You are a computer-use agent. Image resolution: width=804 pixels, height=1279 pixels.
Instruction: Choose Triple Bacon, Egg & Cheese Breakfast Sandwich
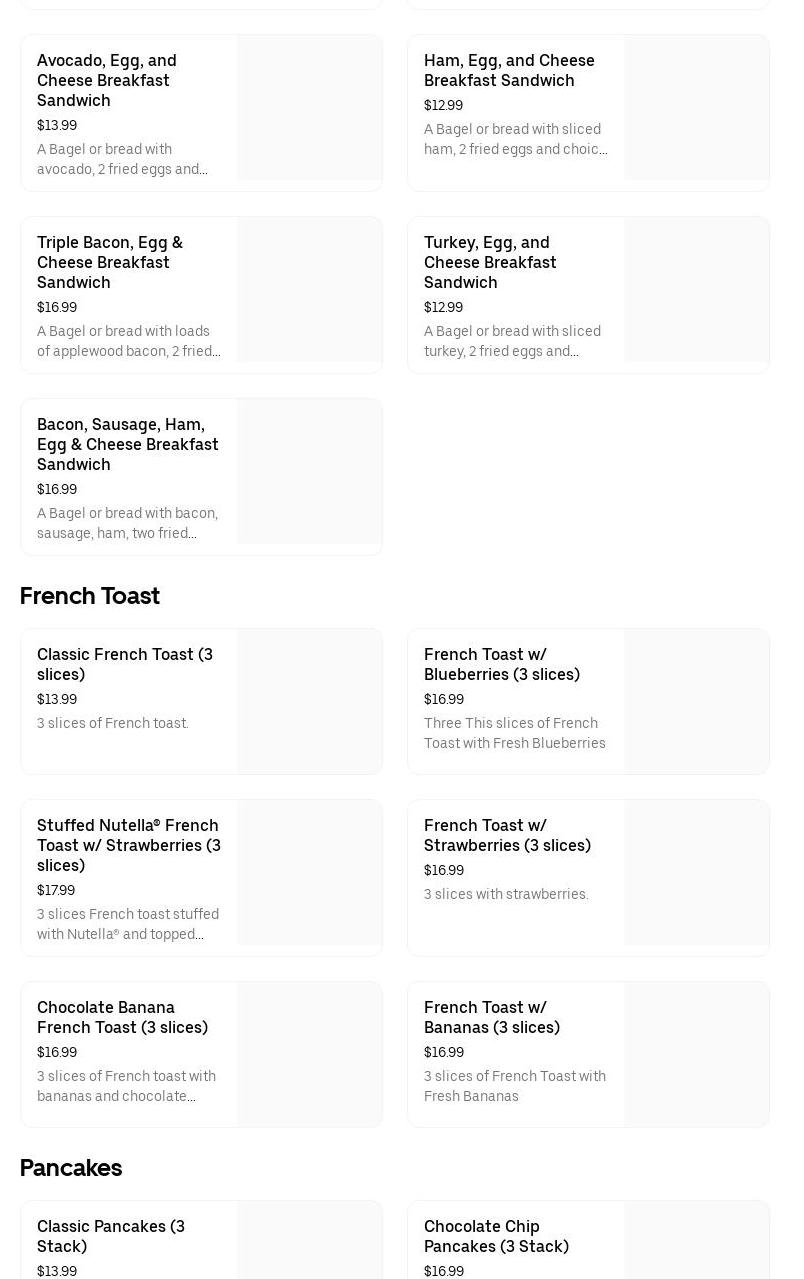(x=110, y=262)
